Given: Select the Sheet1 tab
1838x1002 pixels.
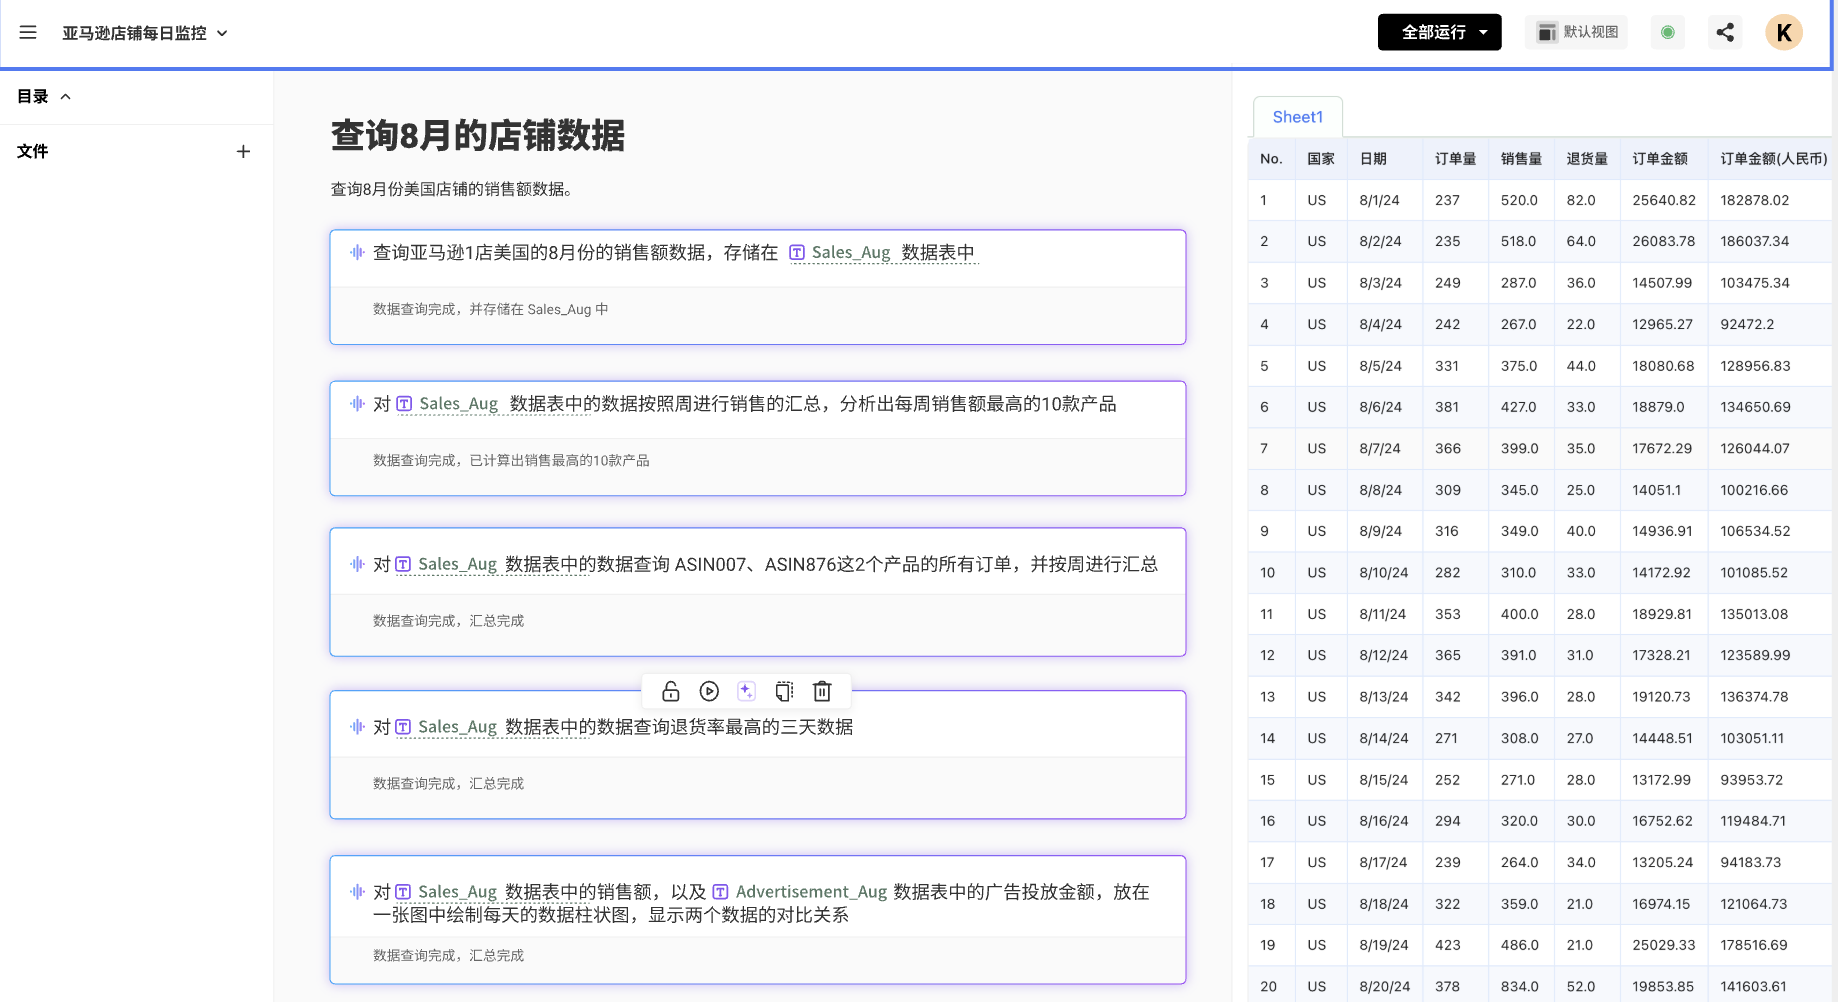Looking at the screenshot, I should (1297, 117).
